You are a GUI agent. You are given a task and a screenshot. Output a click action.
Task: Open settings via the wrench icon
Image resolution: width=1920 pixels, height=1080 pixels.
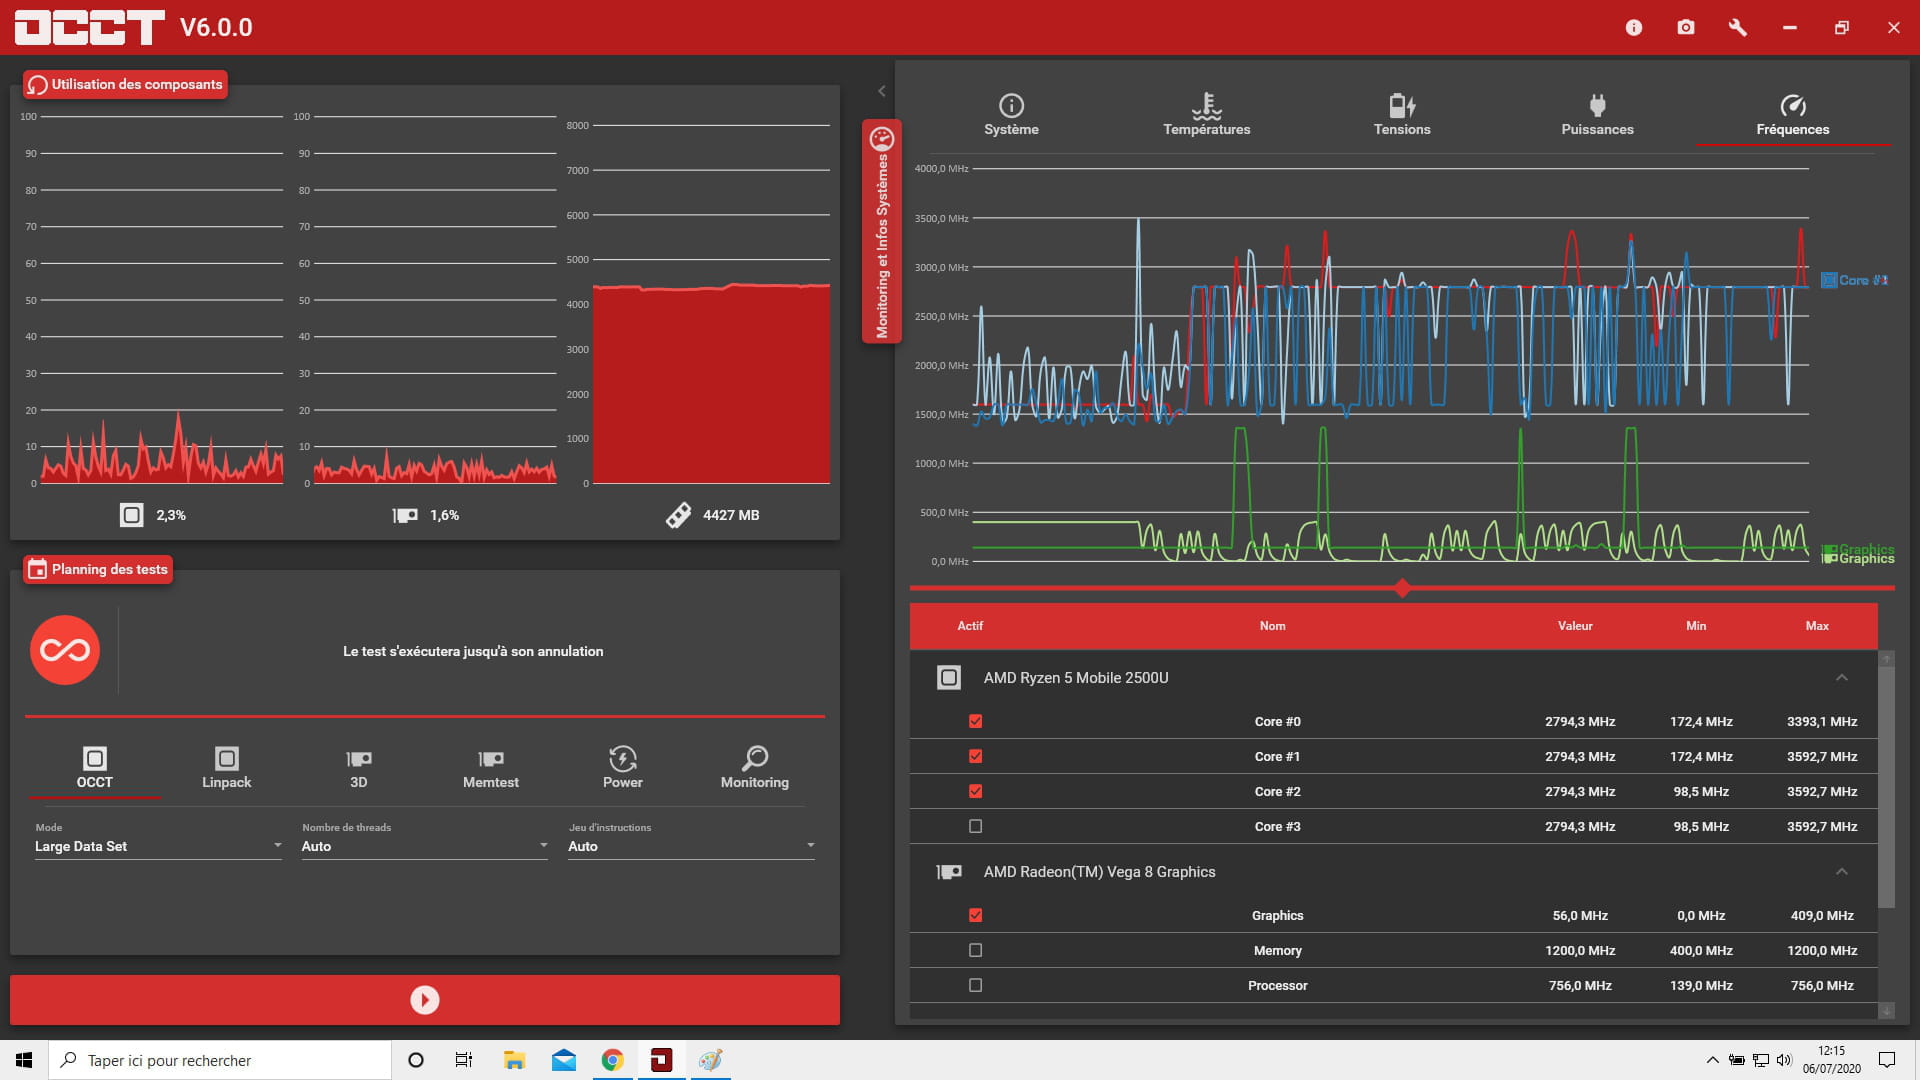point(1738,28)
